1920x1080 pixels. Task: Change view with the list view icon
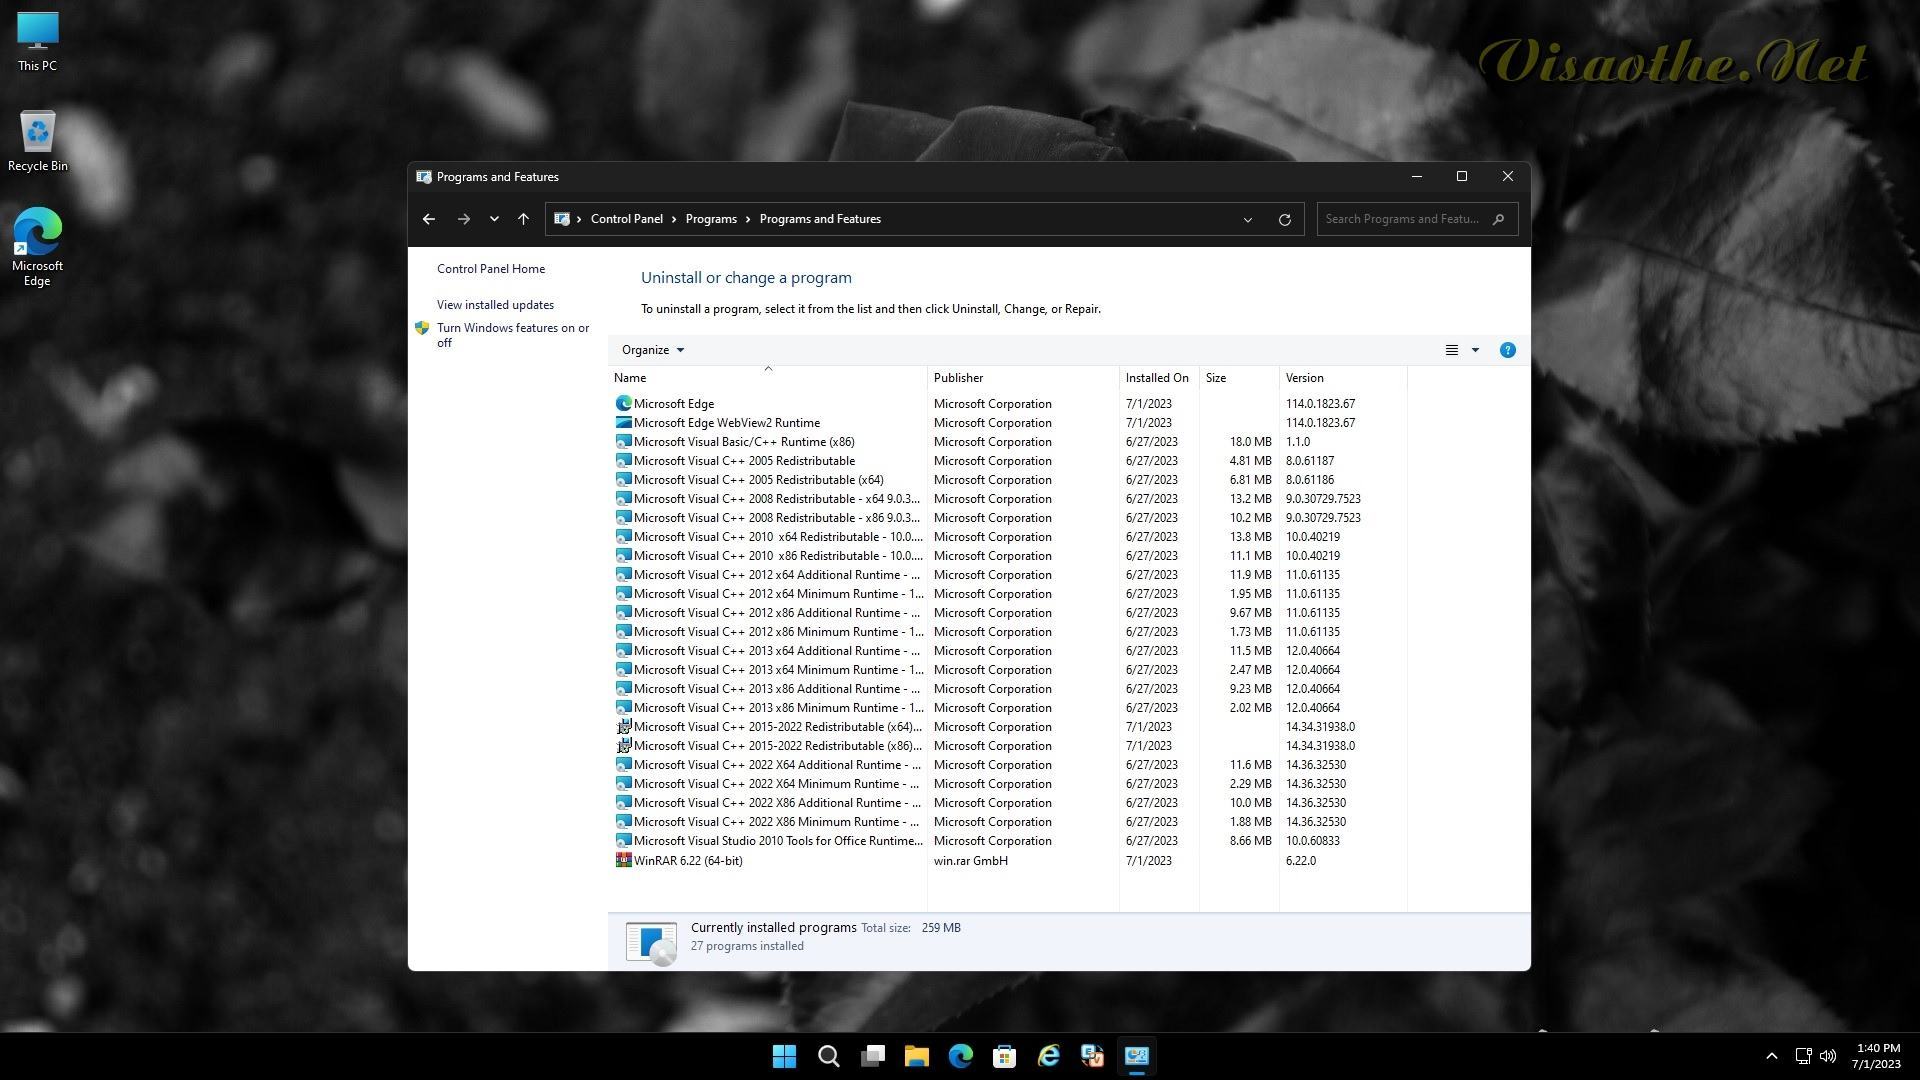tap(1452, 350)
